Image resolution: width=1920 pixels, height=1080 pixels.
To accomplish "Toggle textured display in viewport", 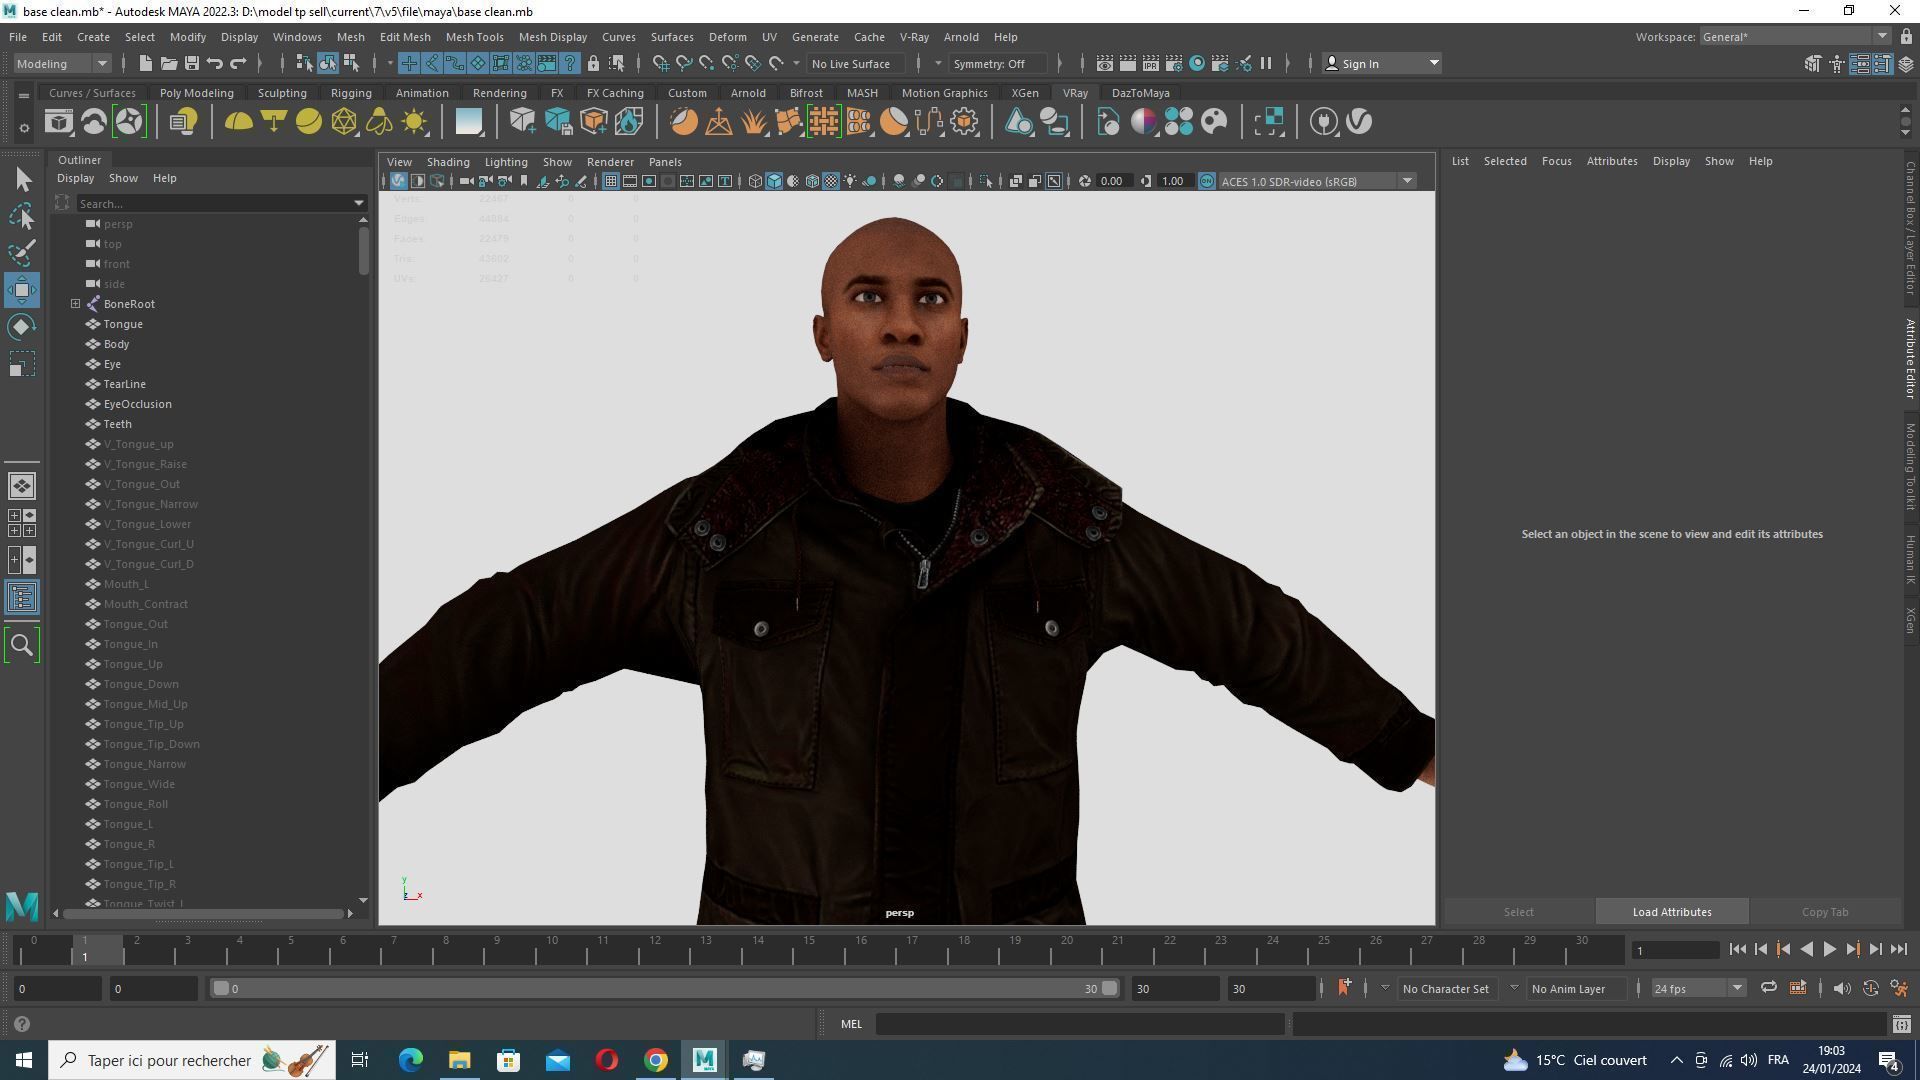I will 831,181.
